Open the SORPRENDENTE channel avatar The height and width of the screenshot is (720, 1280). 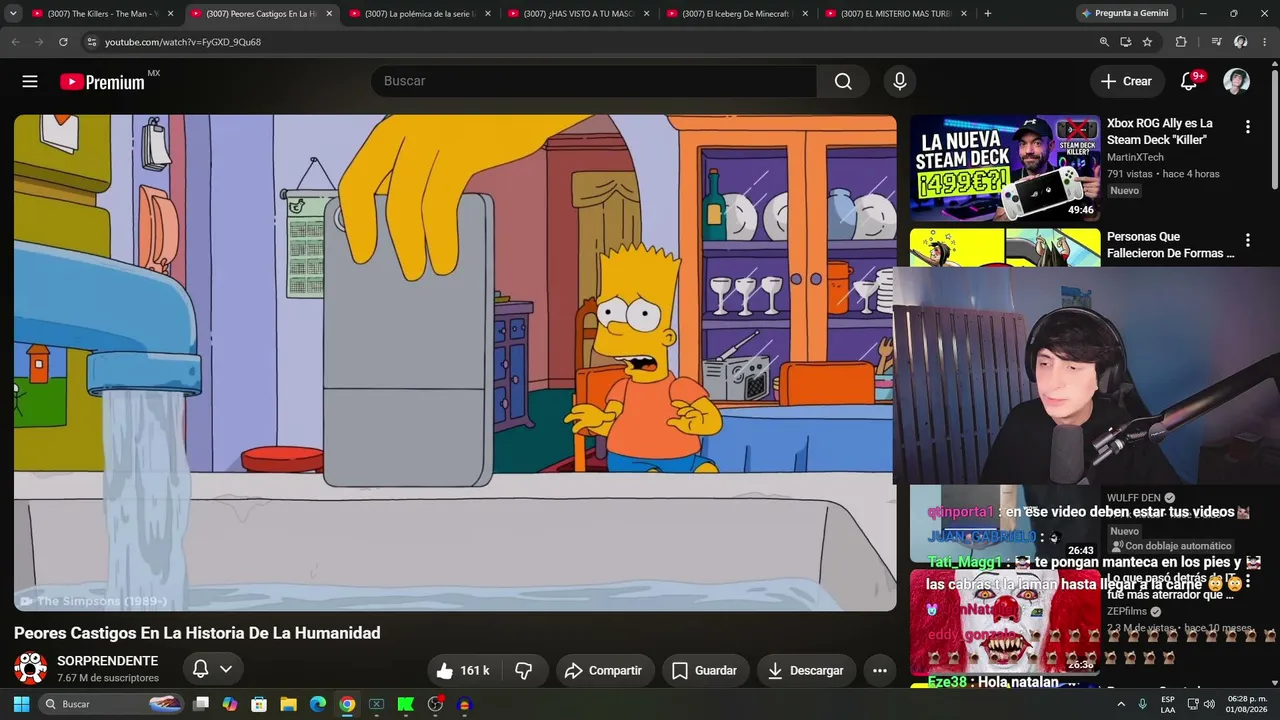click(x=30, y=669)
